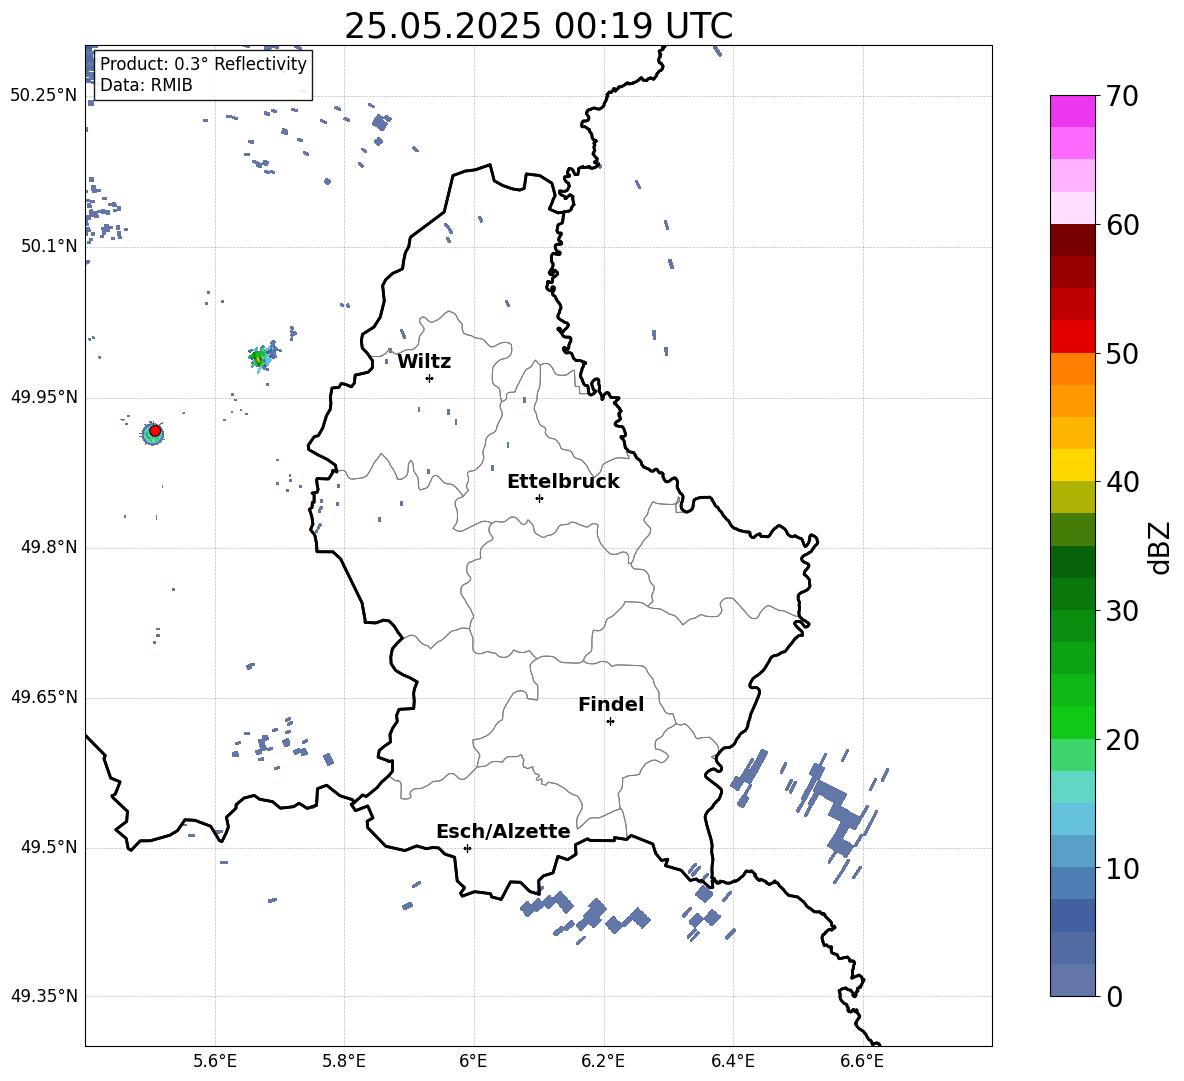Click the Findel location cross marker
This screenshot has height=1081, width=1184.
pyautogui.click(x=610, y=722)
